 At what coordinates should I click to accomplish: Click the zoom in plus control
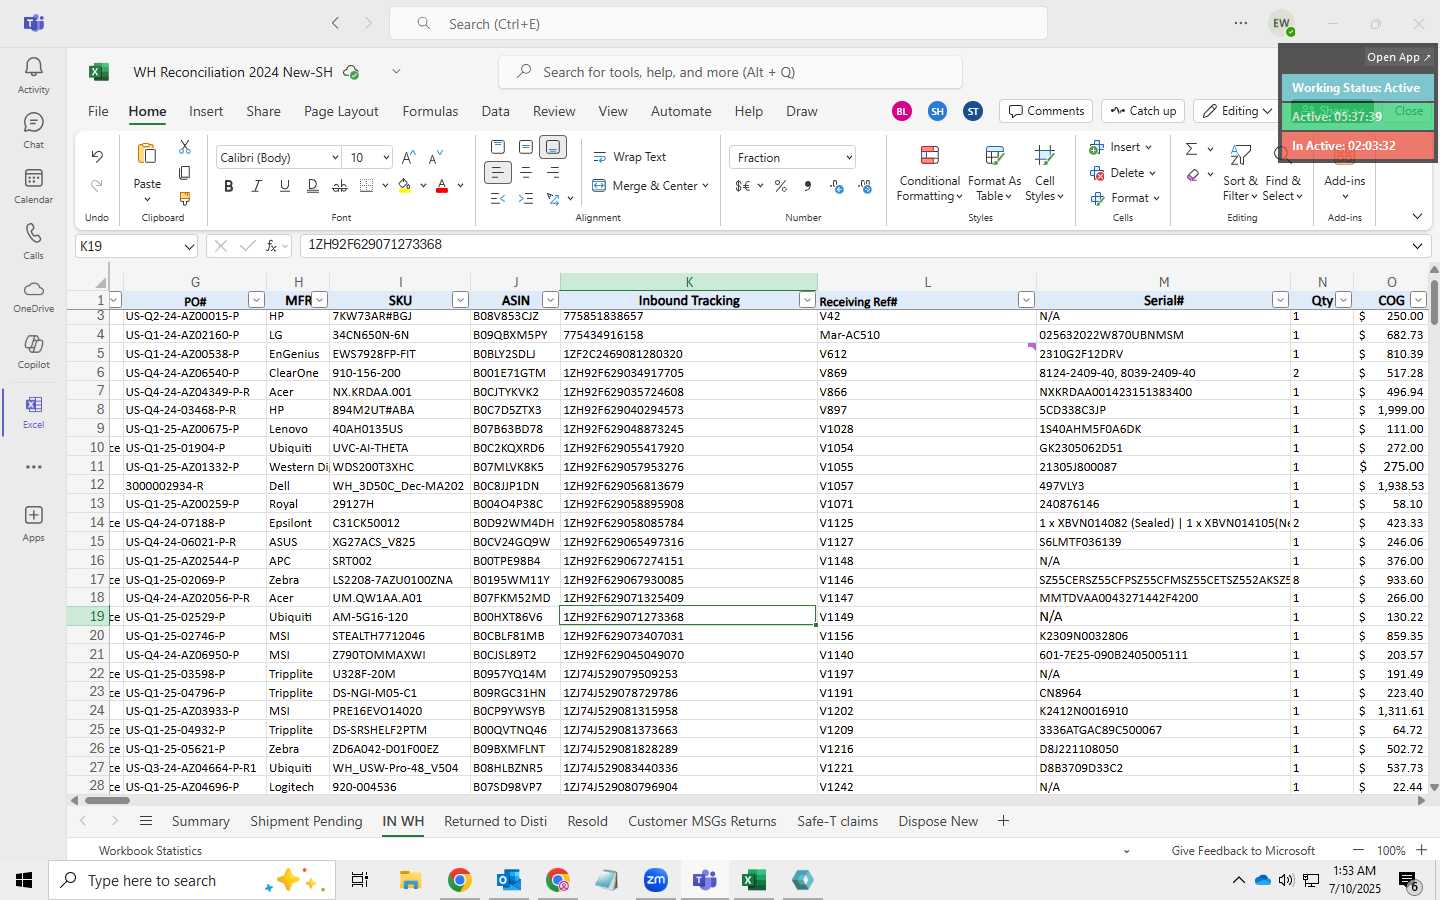click(x=1421, y=850)
